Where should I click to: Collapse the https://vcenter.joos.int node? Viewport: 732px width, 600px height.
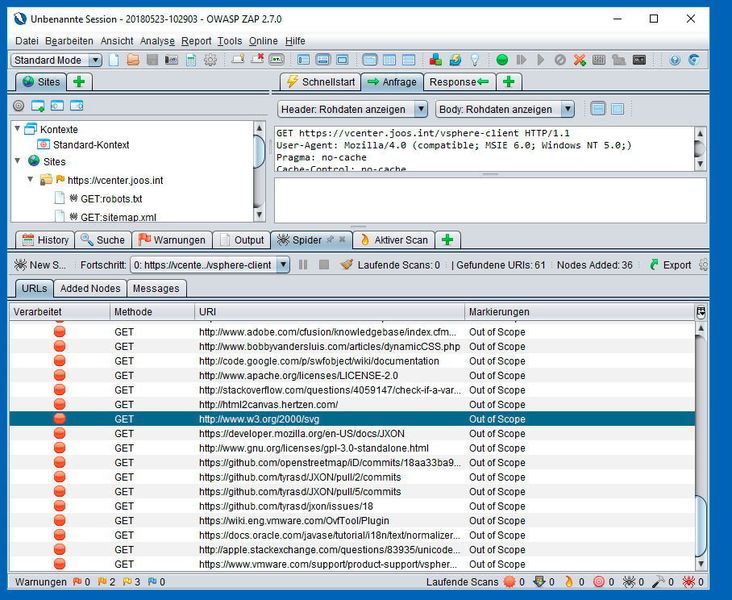click(x=30, y=179)
